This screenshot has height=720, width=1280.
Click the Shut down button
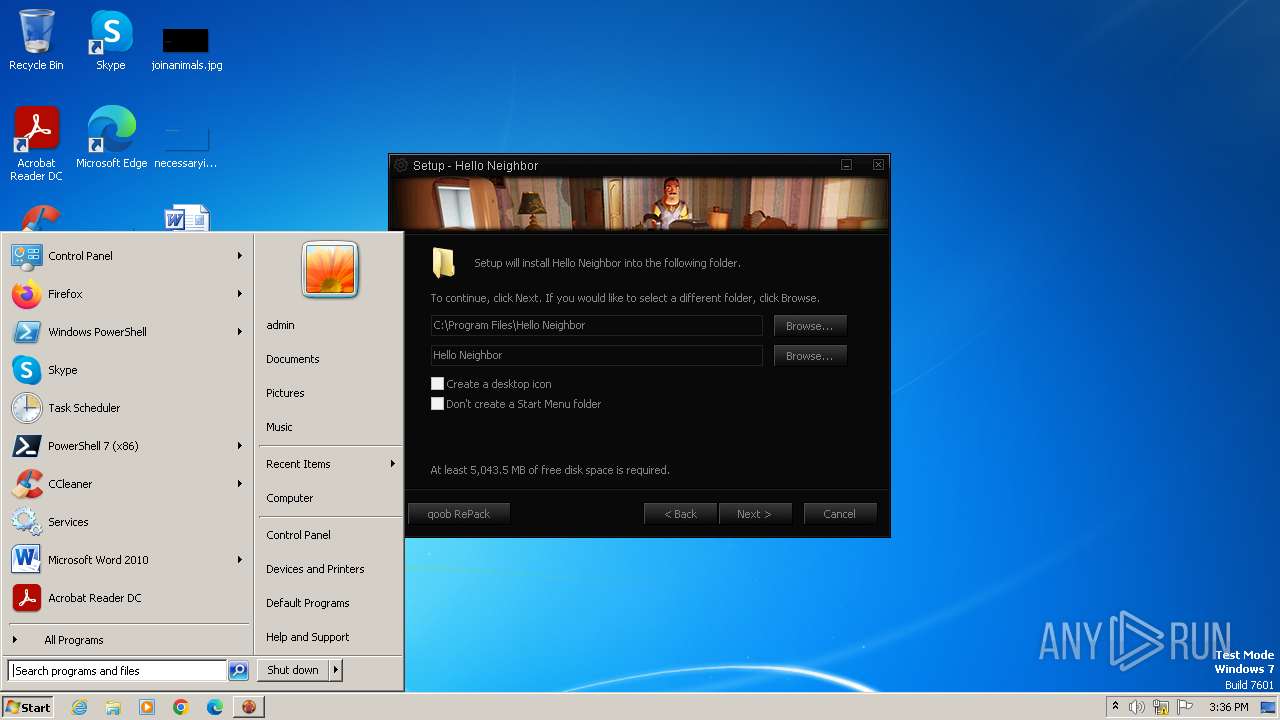coord(293,670)
